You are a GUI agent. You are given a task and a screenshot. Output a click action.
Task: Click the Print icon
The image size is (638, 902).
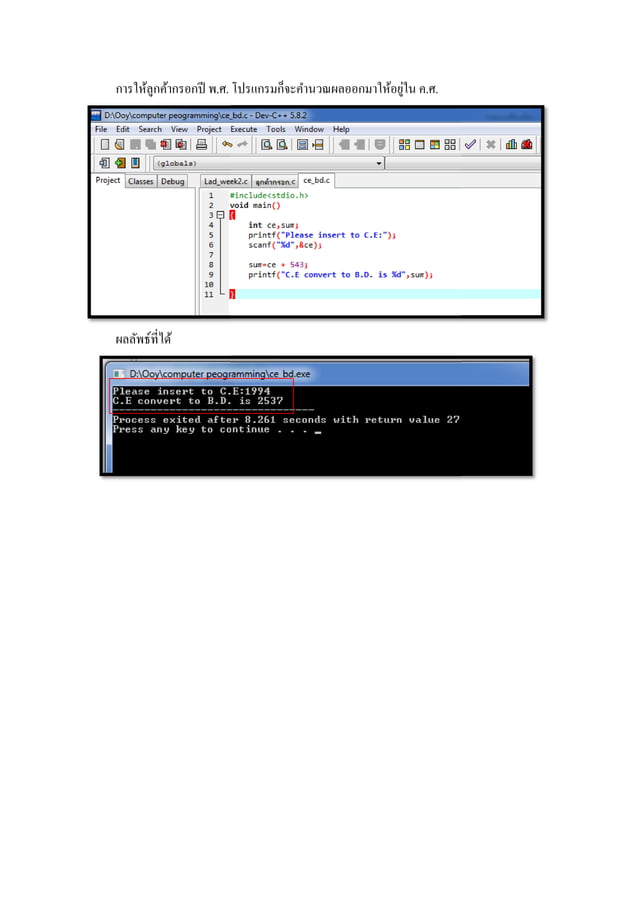(x=201, y=144)
